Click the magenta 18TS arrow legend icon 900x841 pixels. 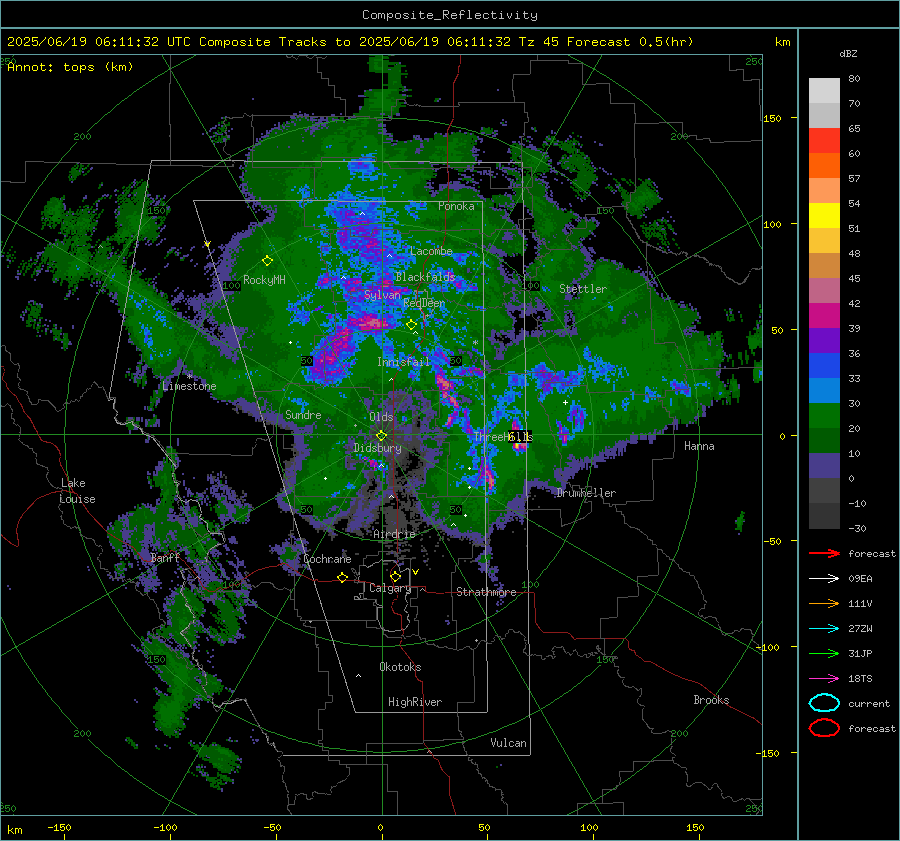coord(824,679)
